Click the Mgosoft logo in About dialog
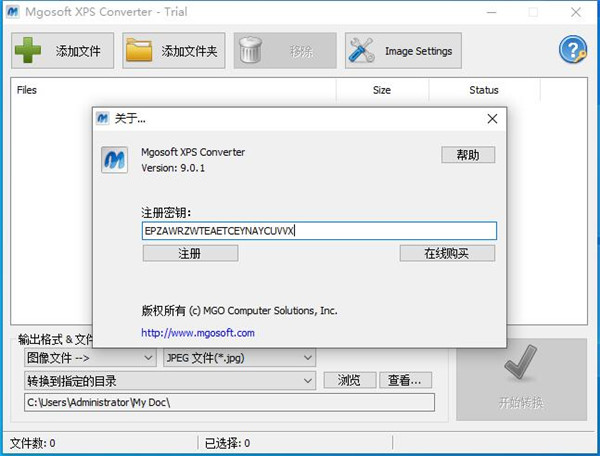Viewport: 600px width, 456px height. click(x=114, y=160)
